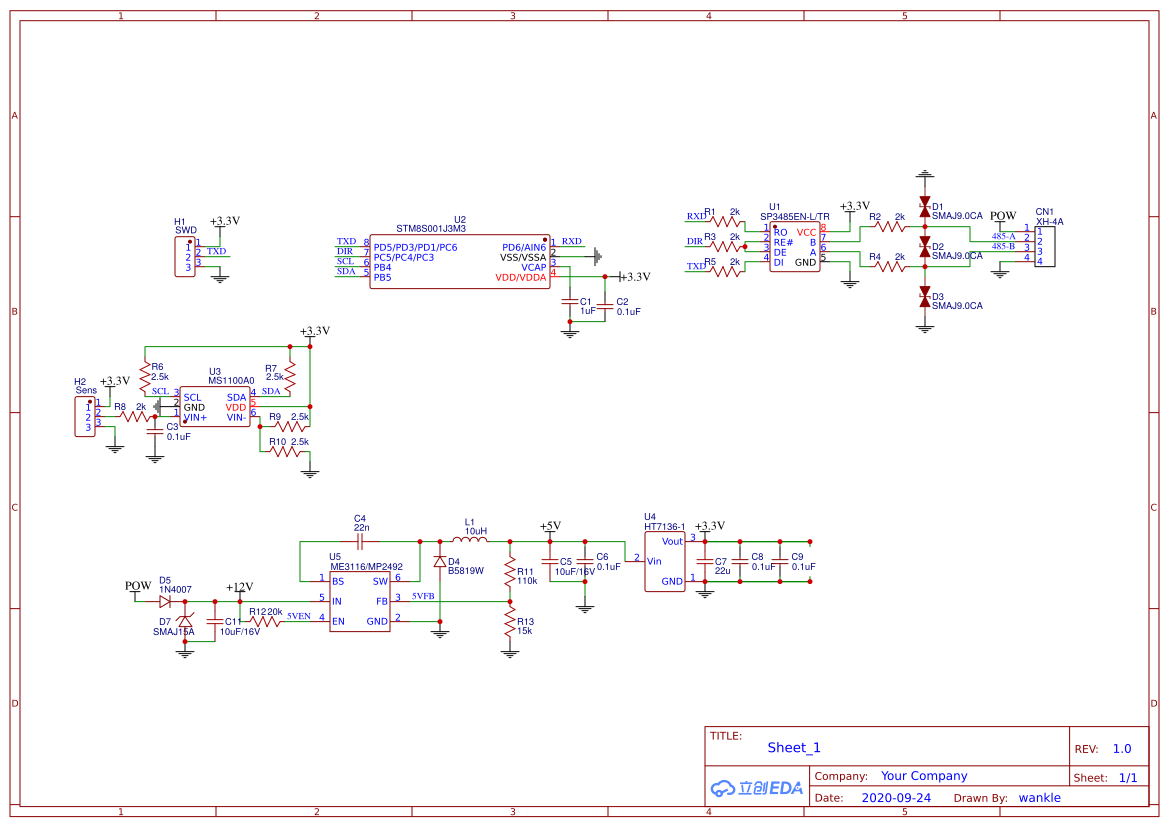Screen dimensions: 1169x827
Task: Select the C7 22u capacitor symbol
Action: pyautogui.click(x=705, y=562)
